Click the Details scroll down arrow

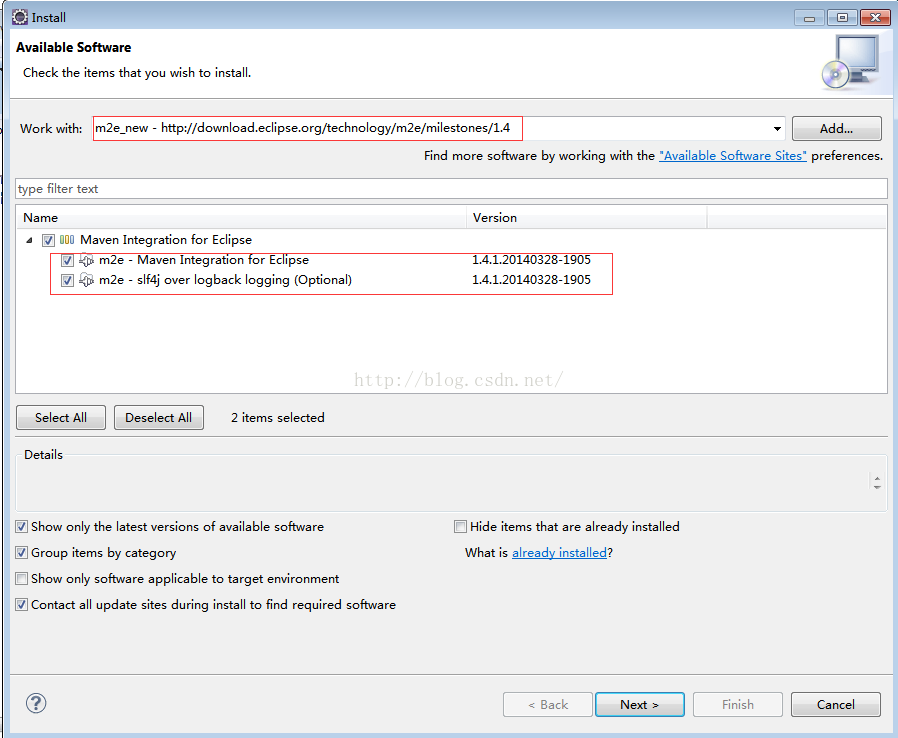click(877, 487)
